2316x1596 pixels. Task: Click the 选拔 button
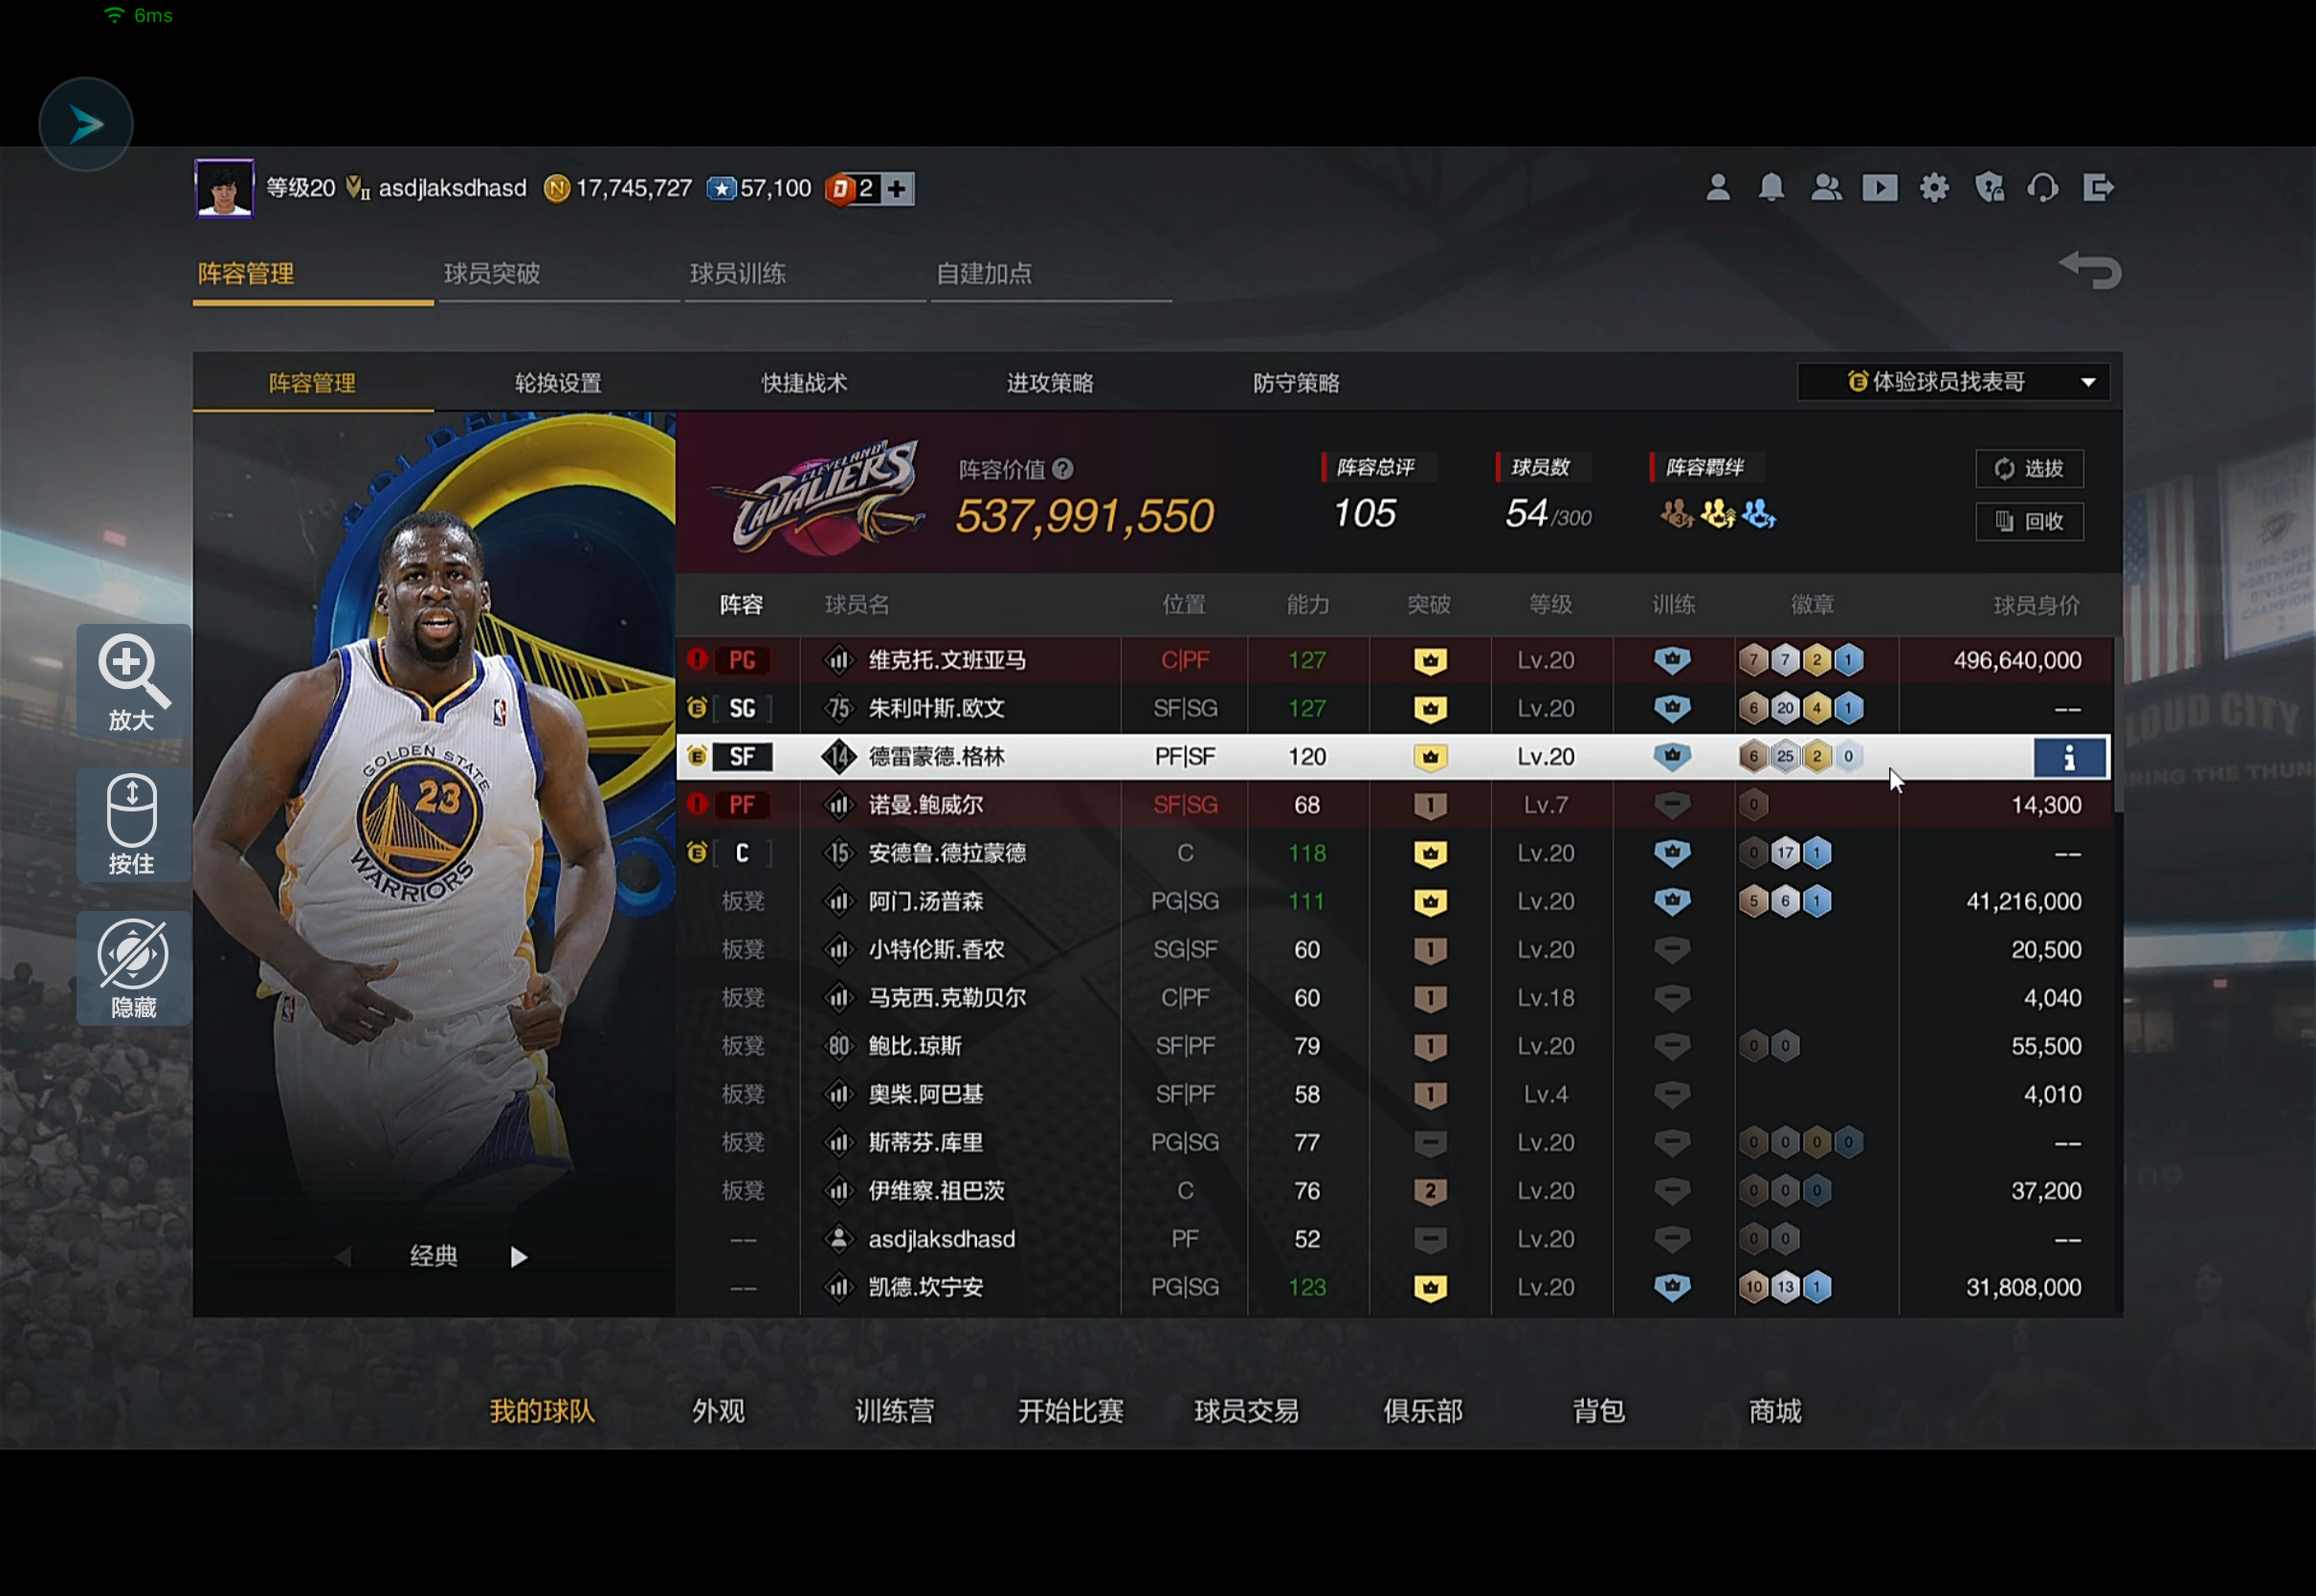coord(2029,469)
